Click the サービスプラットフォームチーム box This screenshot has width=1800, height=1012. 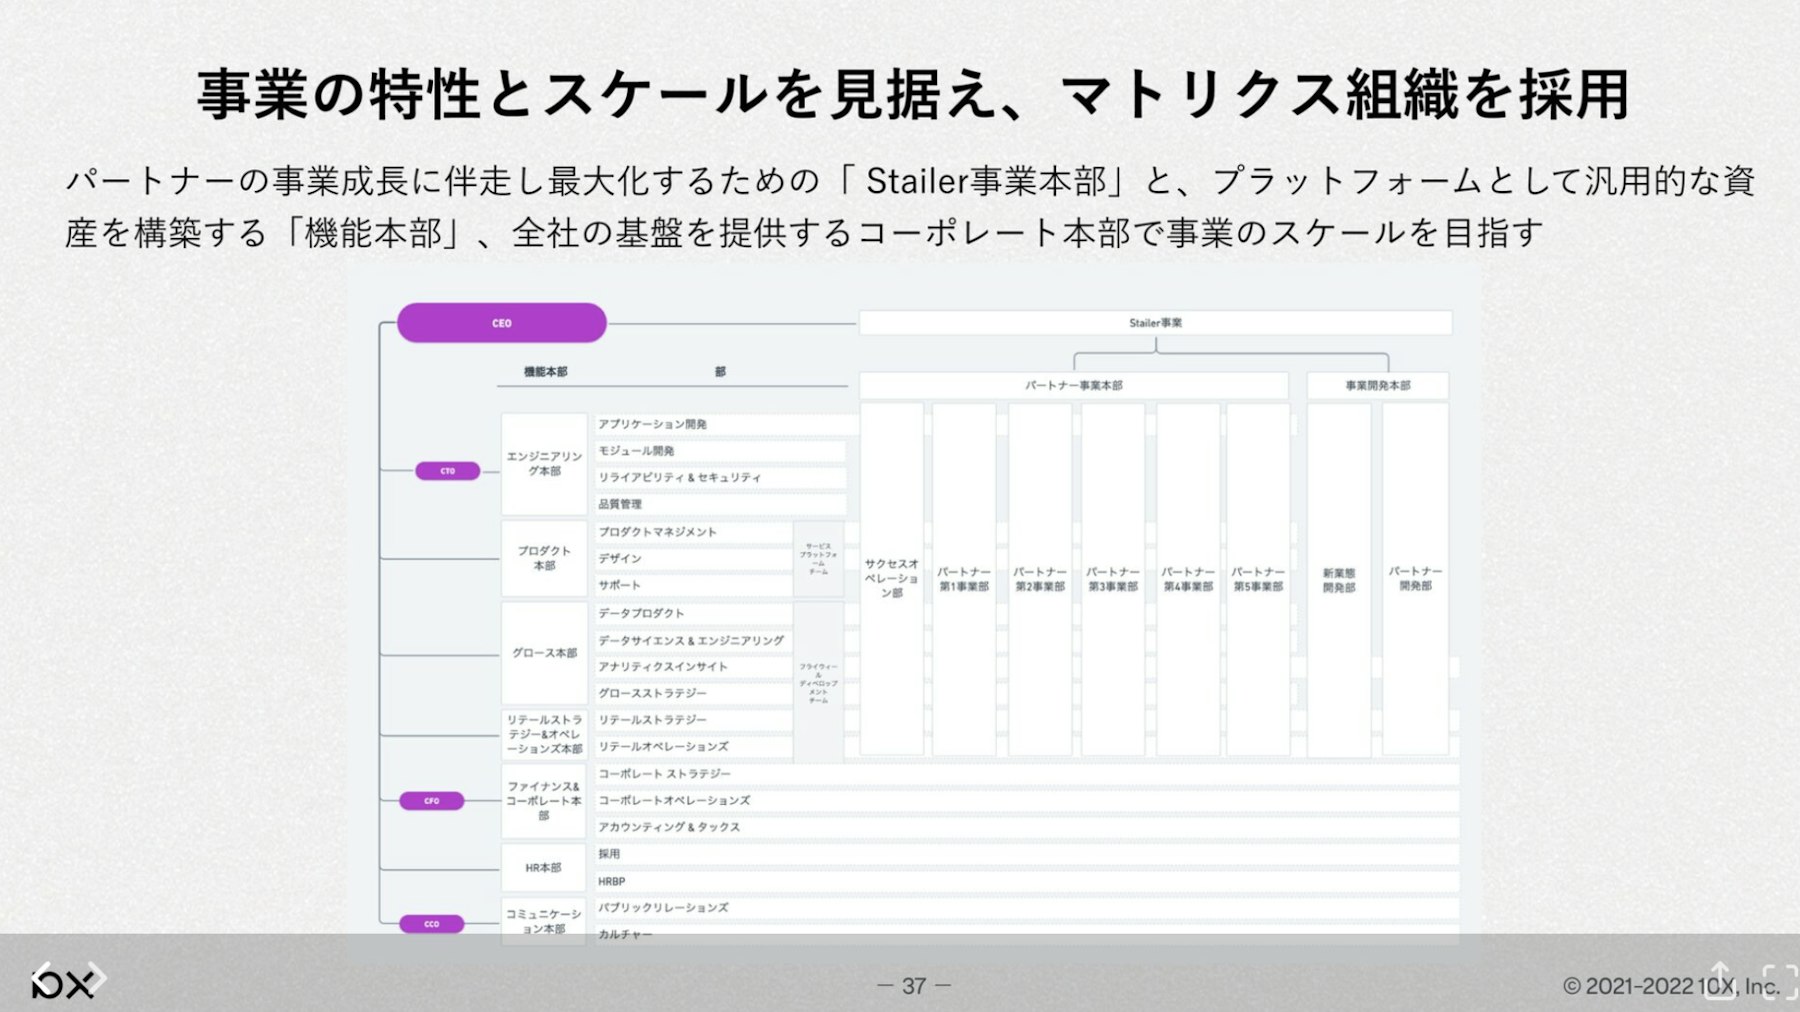(x=819, y=559)
